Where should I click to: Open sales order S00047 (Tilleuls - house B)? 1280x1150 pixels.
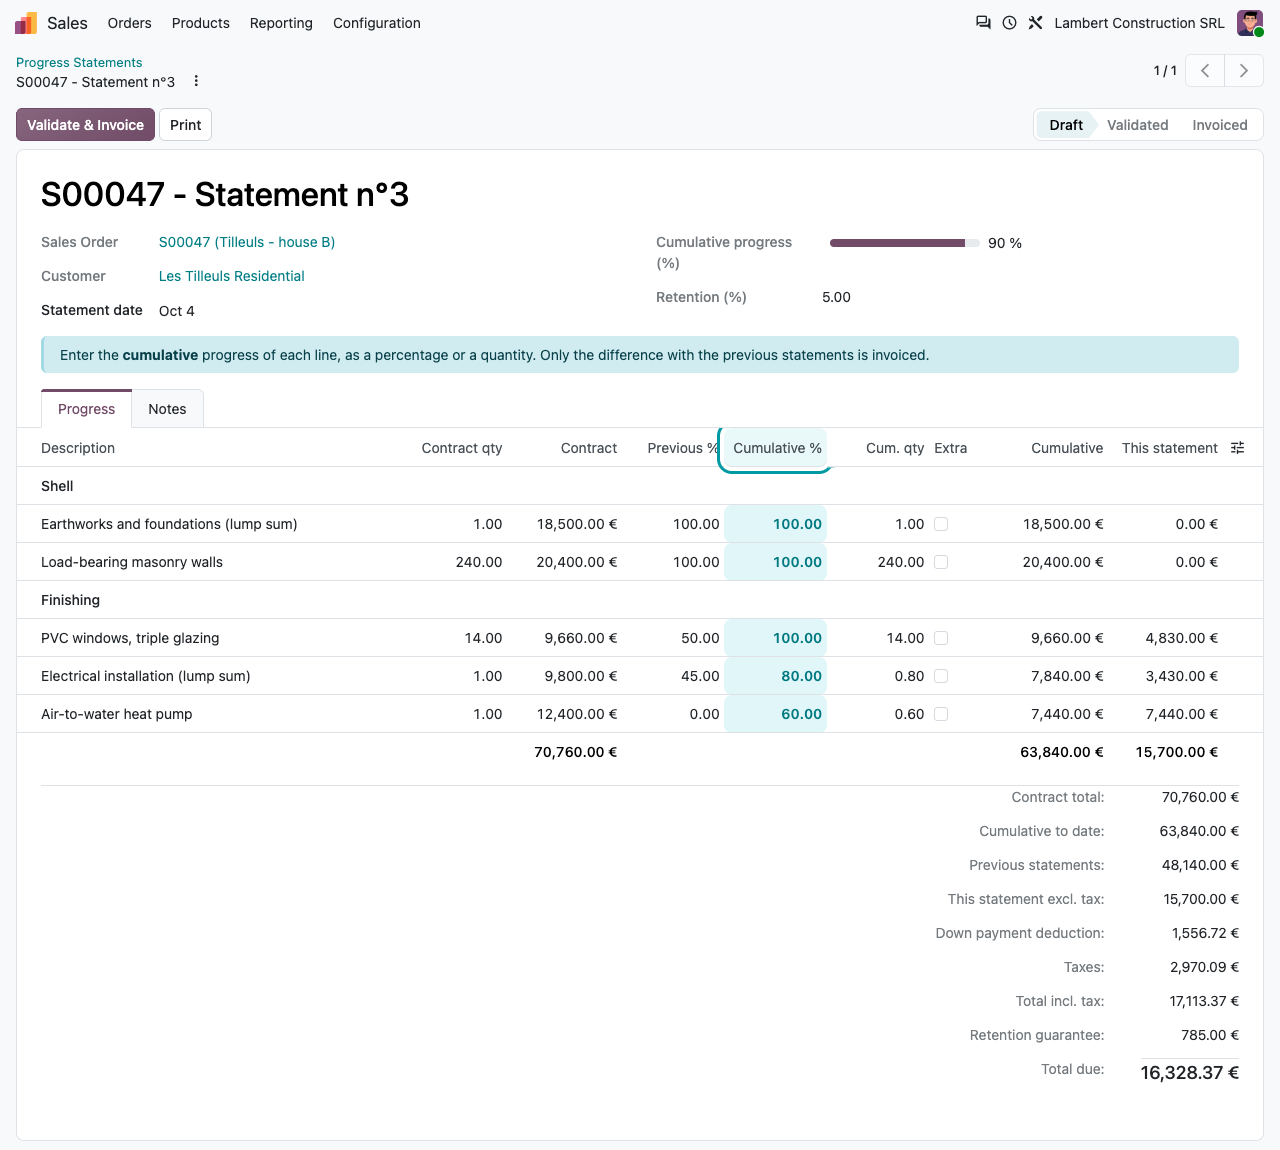247,242
